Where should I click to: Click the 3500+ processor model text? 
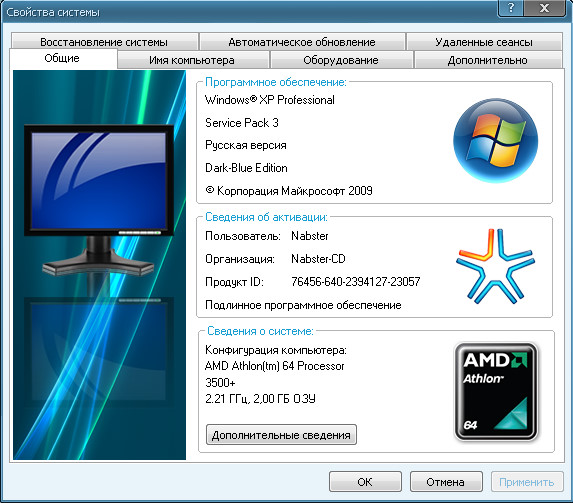[220, 383]
